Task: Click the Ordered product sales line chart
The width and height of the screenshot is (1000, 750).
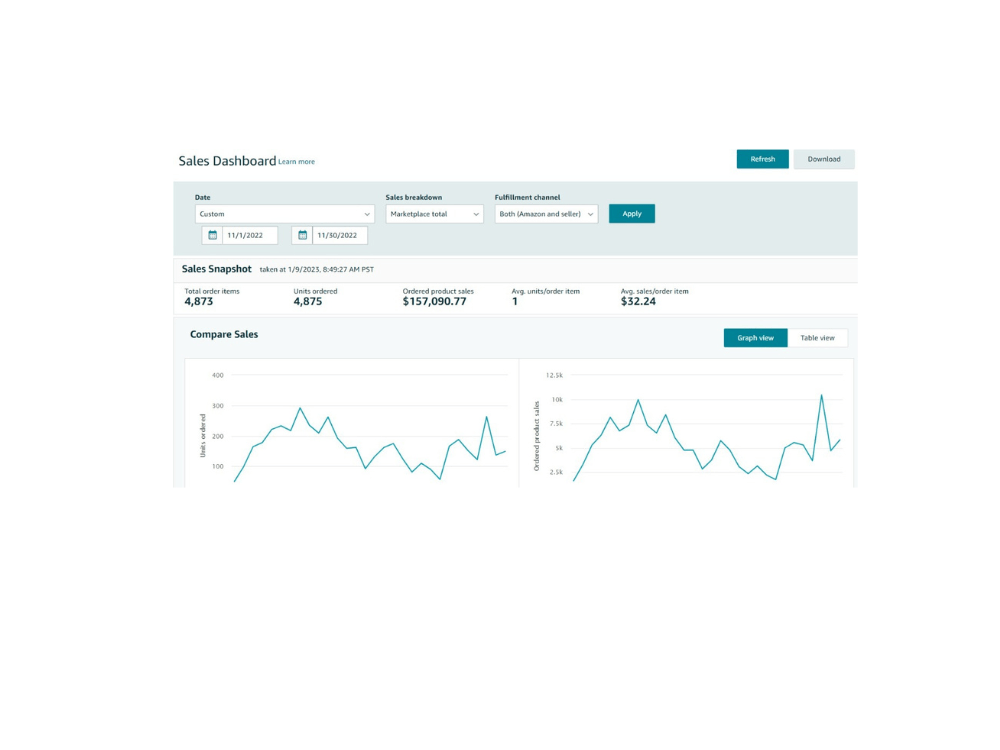Action: (707, 438)
